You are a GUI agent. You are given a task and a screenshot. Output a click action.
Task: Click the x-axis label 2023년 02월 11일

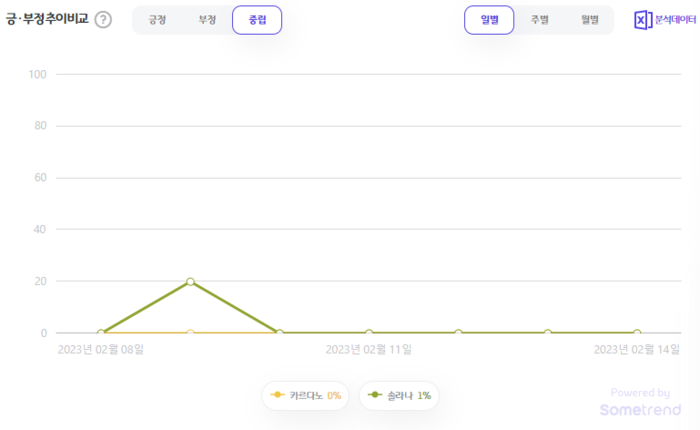(x=369, y=349)
